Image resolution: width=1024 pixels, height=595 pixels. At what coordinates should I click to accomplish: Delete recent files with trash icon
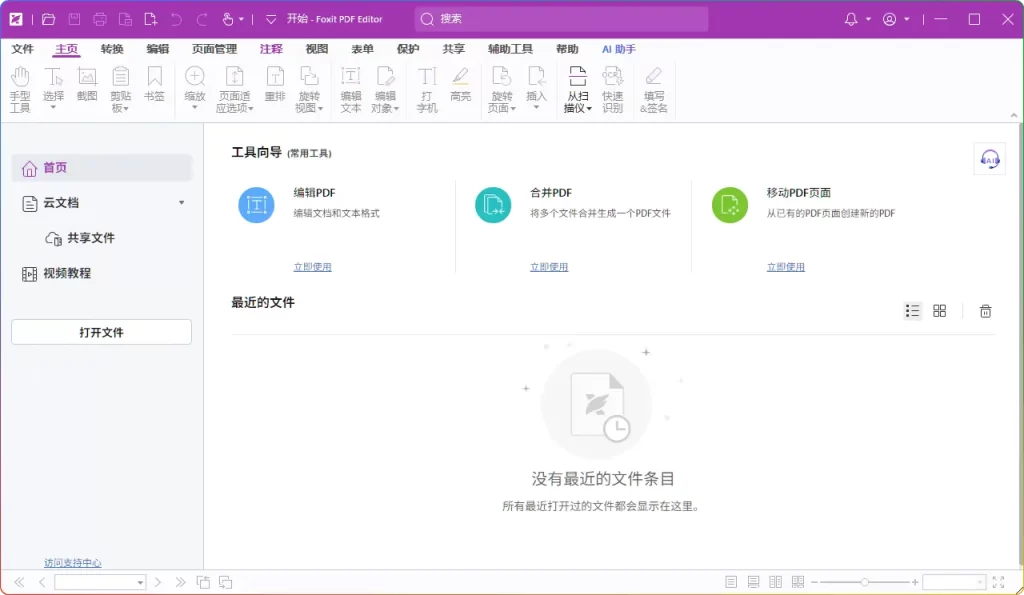pyautogui.click(x=985, y=311)
